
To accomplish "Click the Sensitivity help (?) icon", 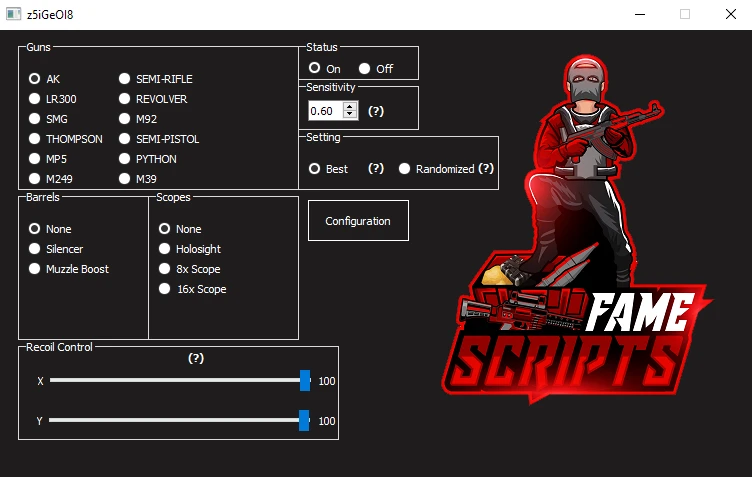I will click(x=376, y=111).
